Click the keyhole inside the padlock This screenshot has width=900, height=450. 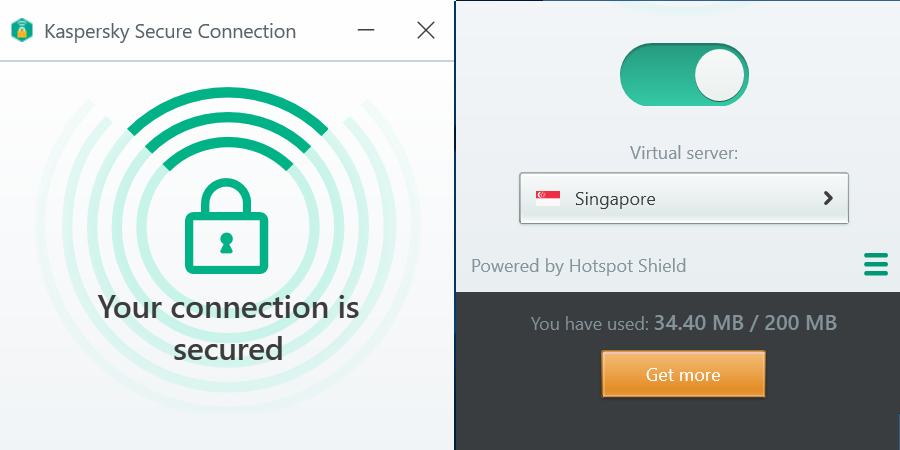tap(226, 242)
